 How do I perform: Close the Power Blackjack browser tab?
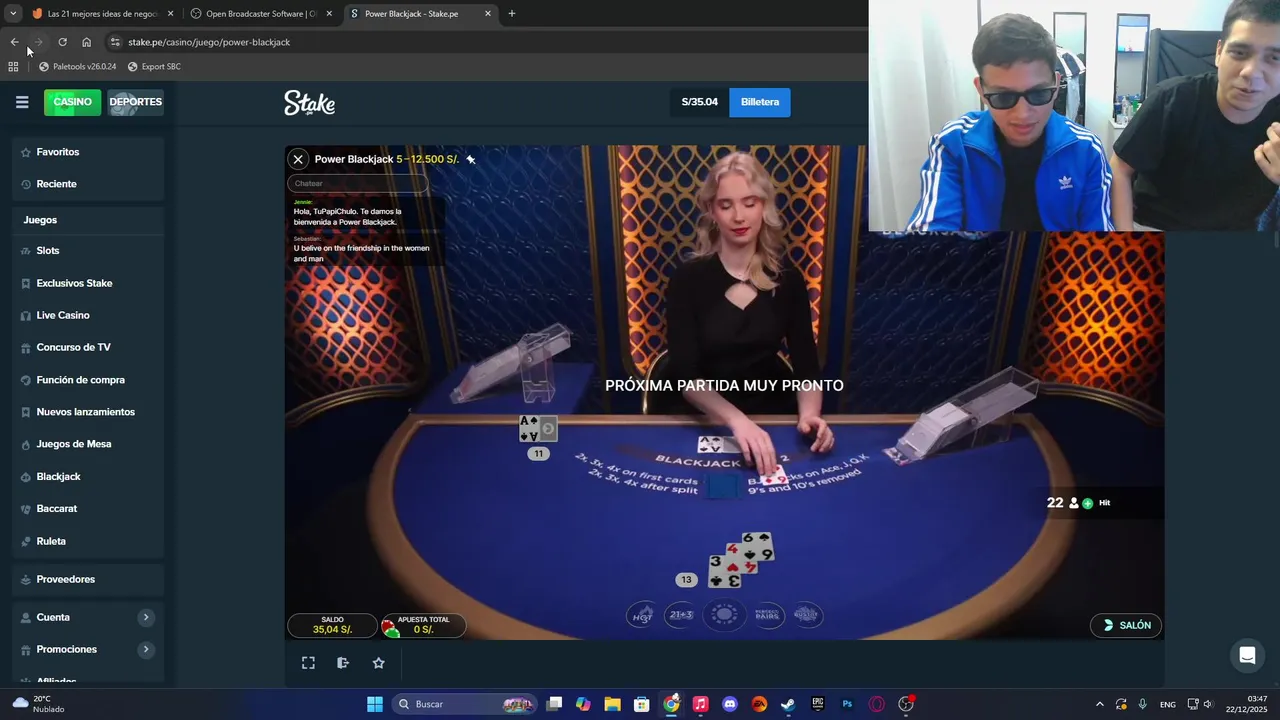(x=488, y=14)
